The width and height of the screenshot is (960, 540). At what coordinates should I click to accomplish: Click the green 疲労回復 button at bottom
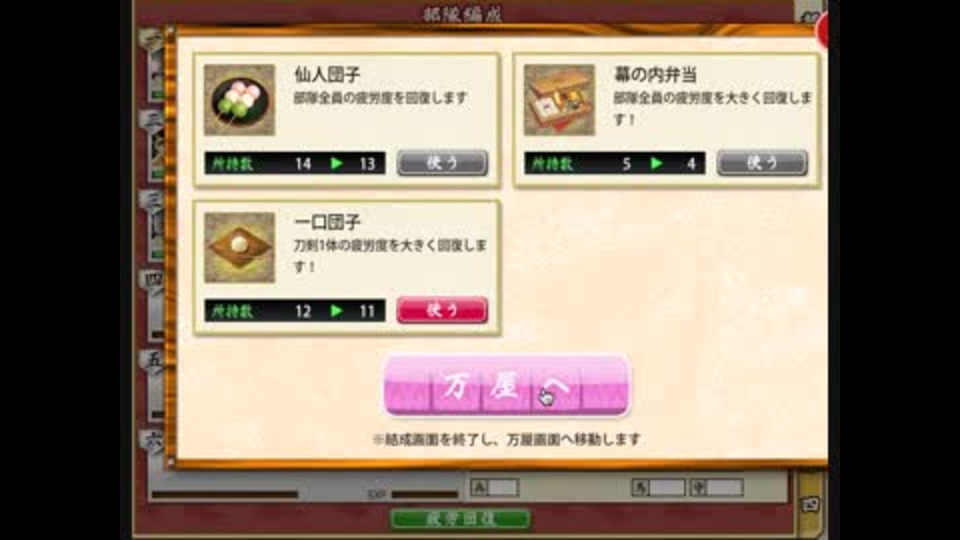pyautogui.click(x=460, y=519)
